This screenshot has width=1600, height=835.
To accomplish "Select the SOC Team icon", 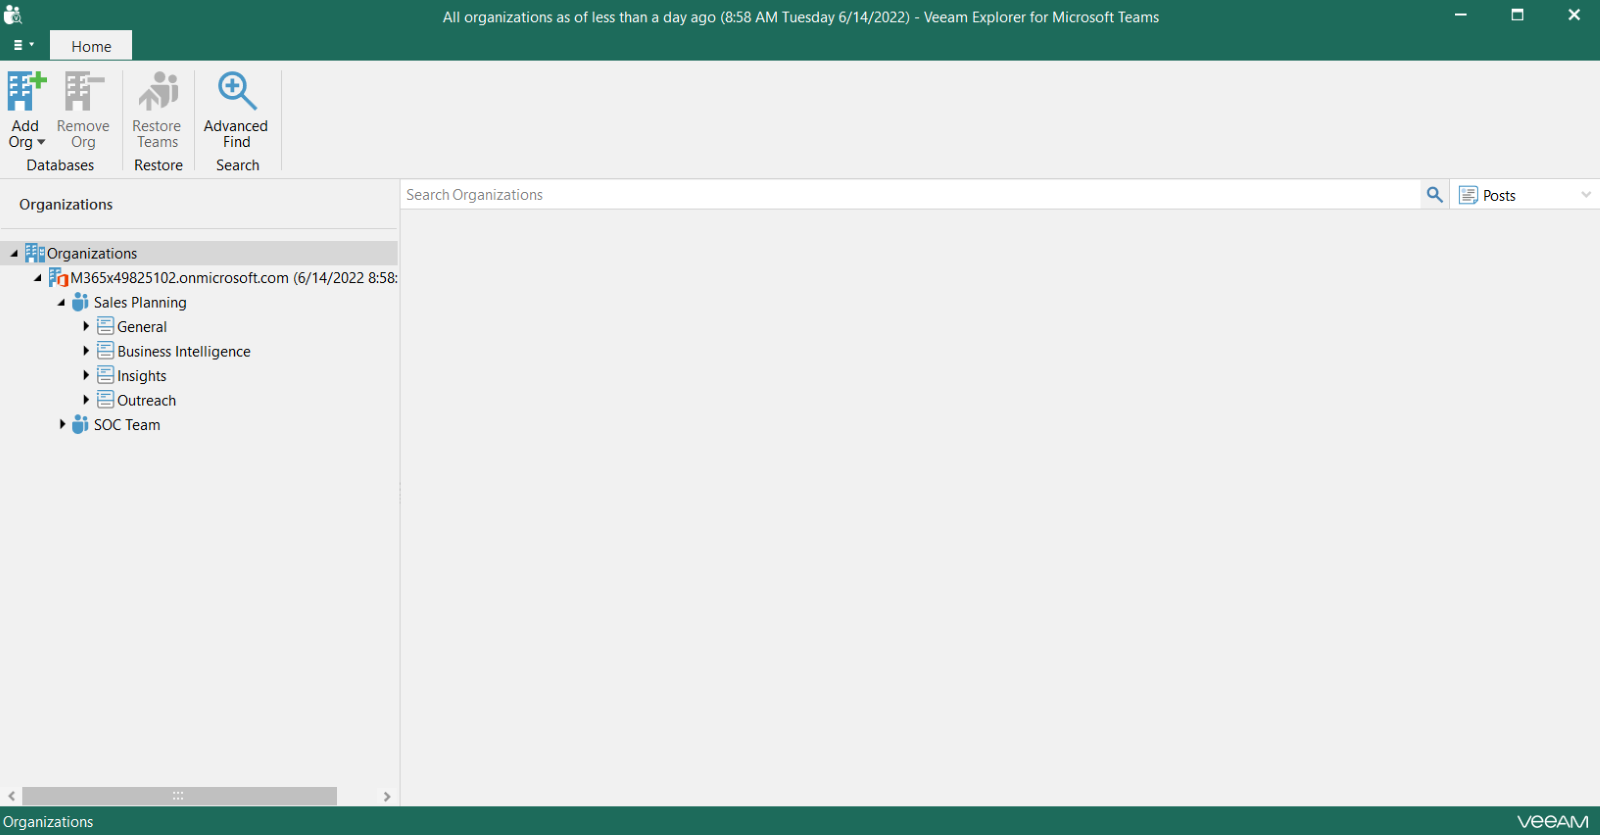I will (x=80, y=425).
